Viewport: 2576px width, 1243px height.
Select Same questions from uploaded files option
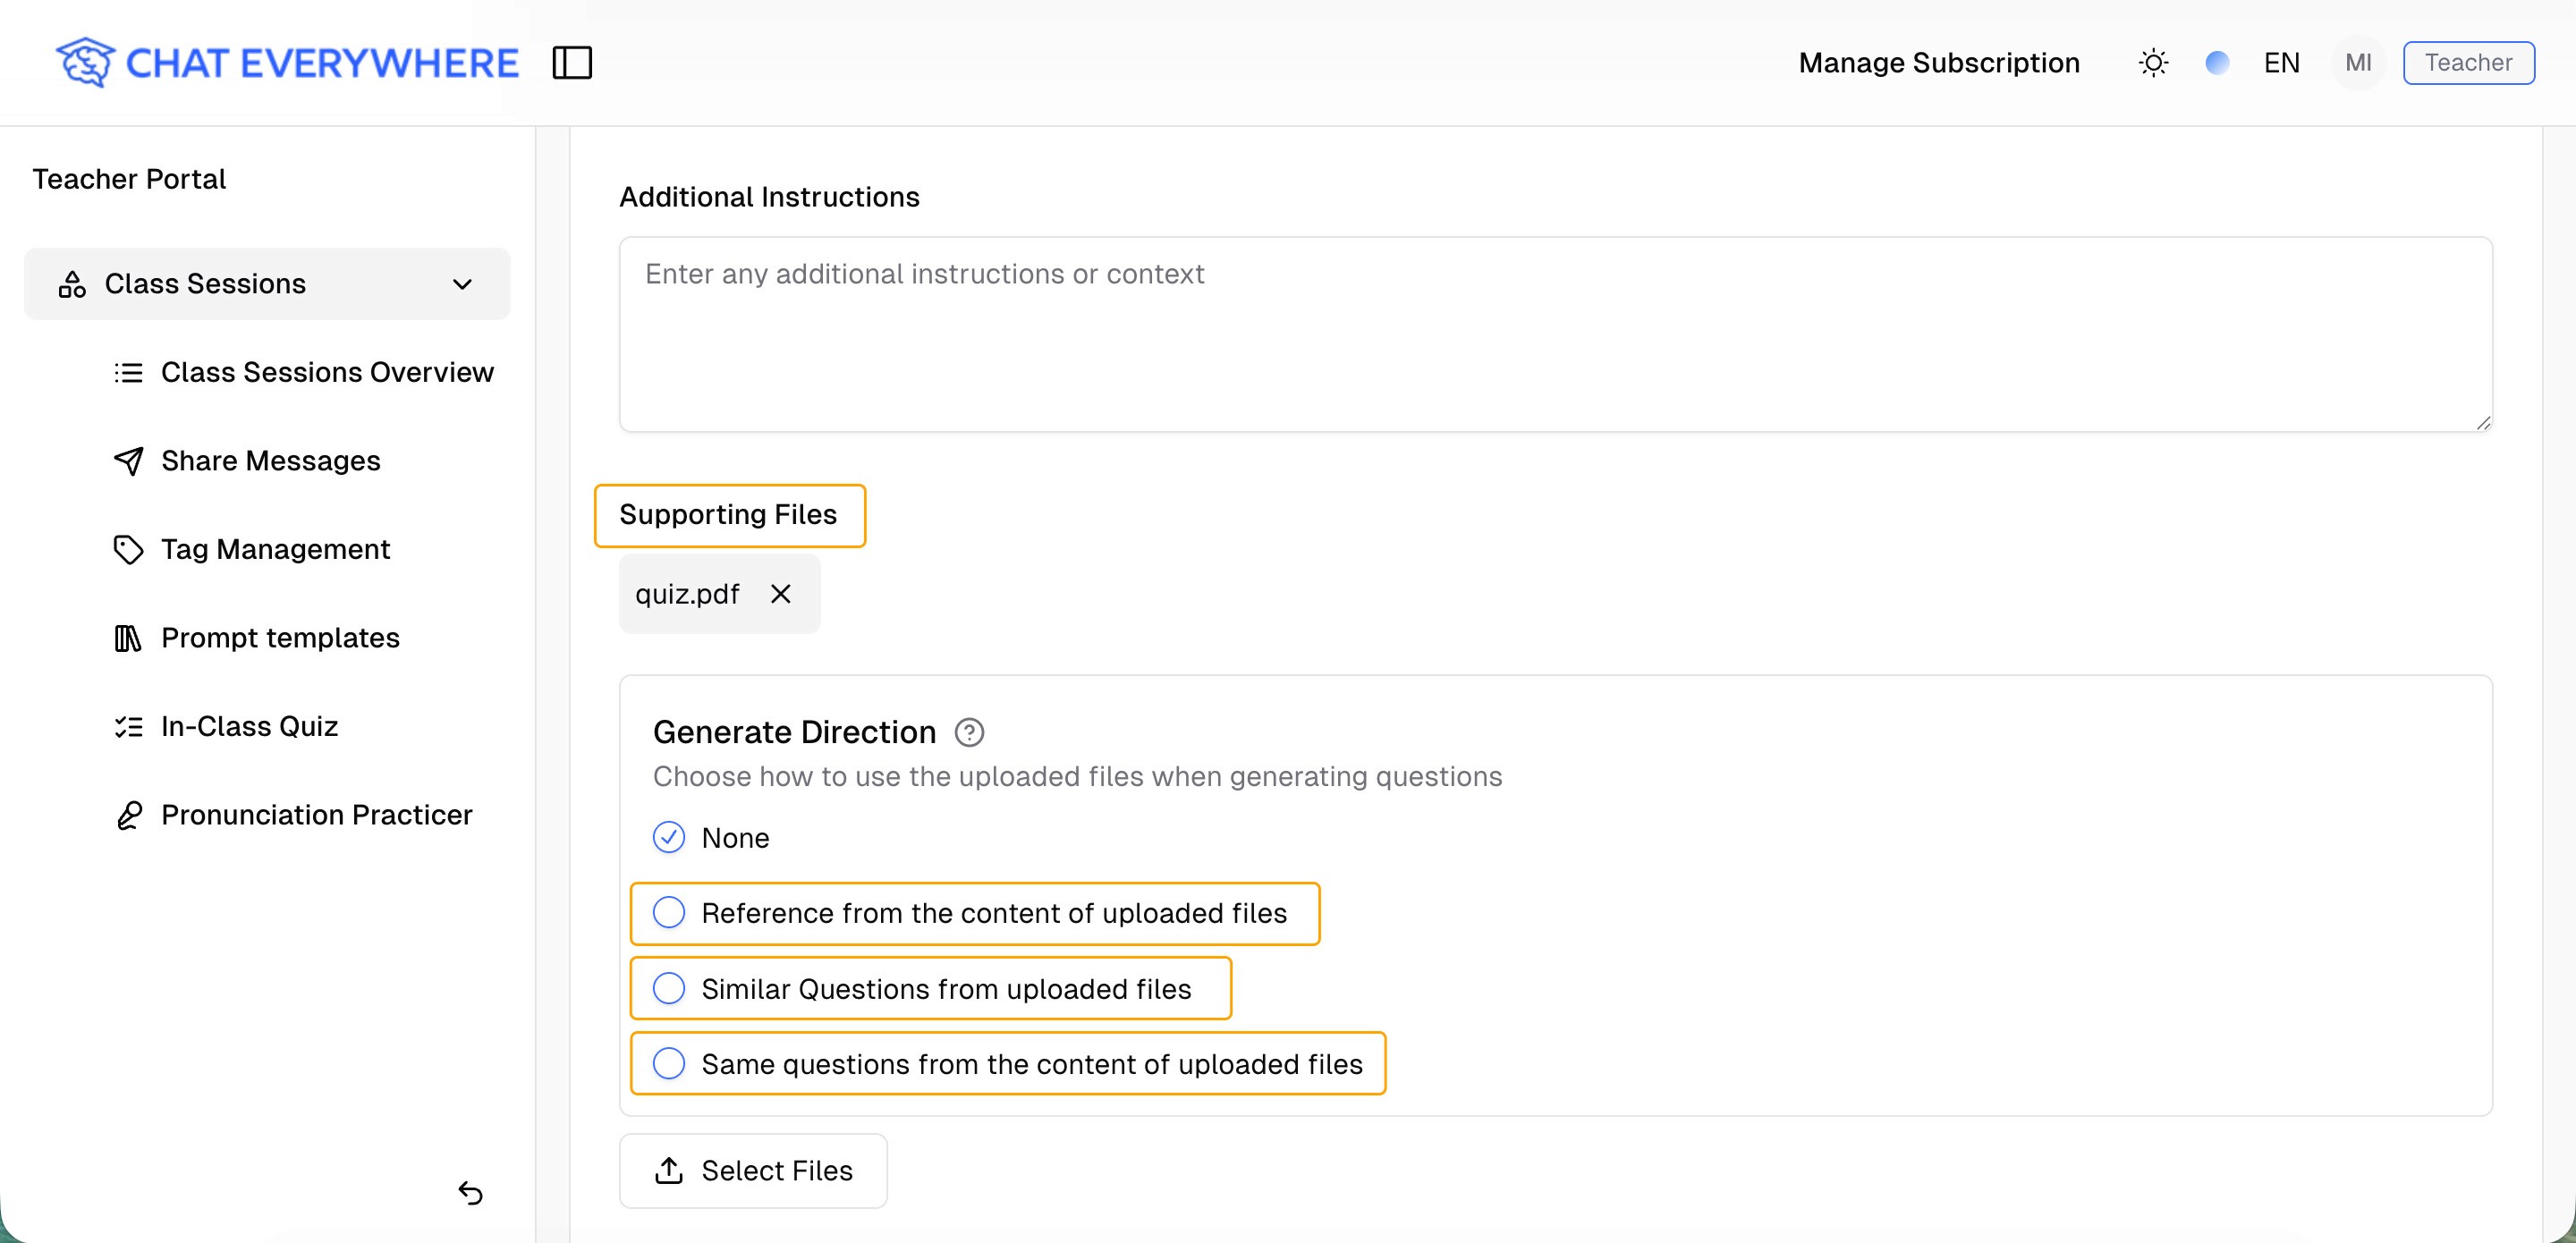click(669, 1063)
